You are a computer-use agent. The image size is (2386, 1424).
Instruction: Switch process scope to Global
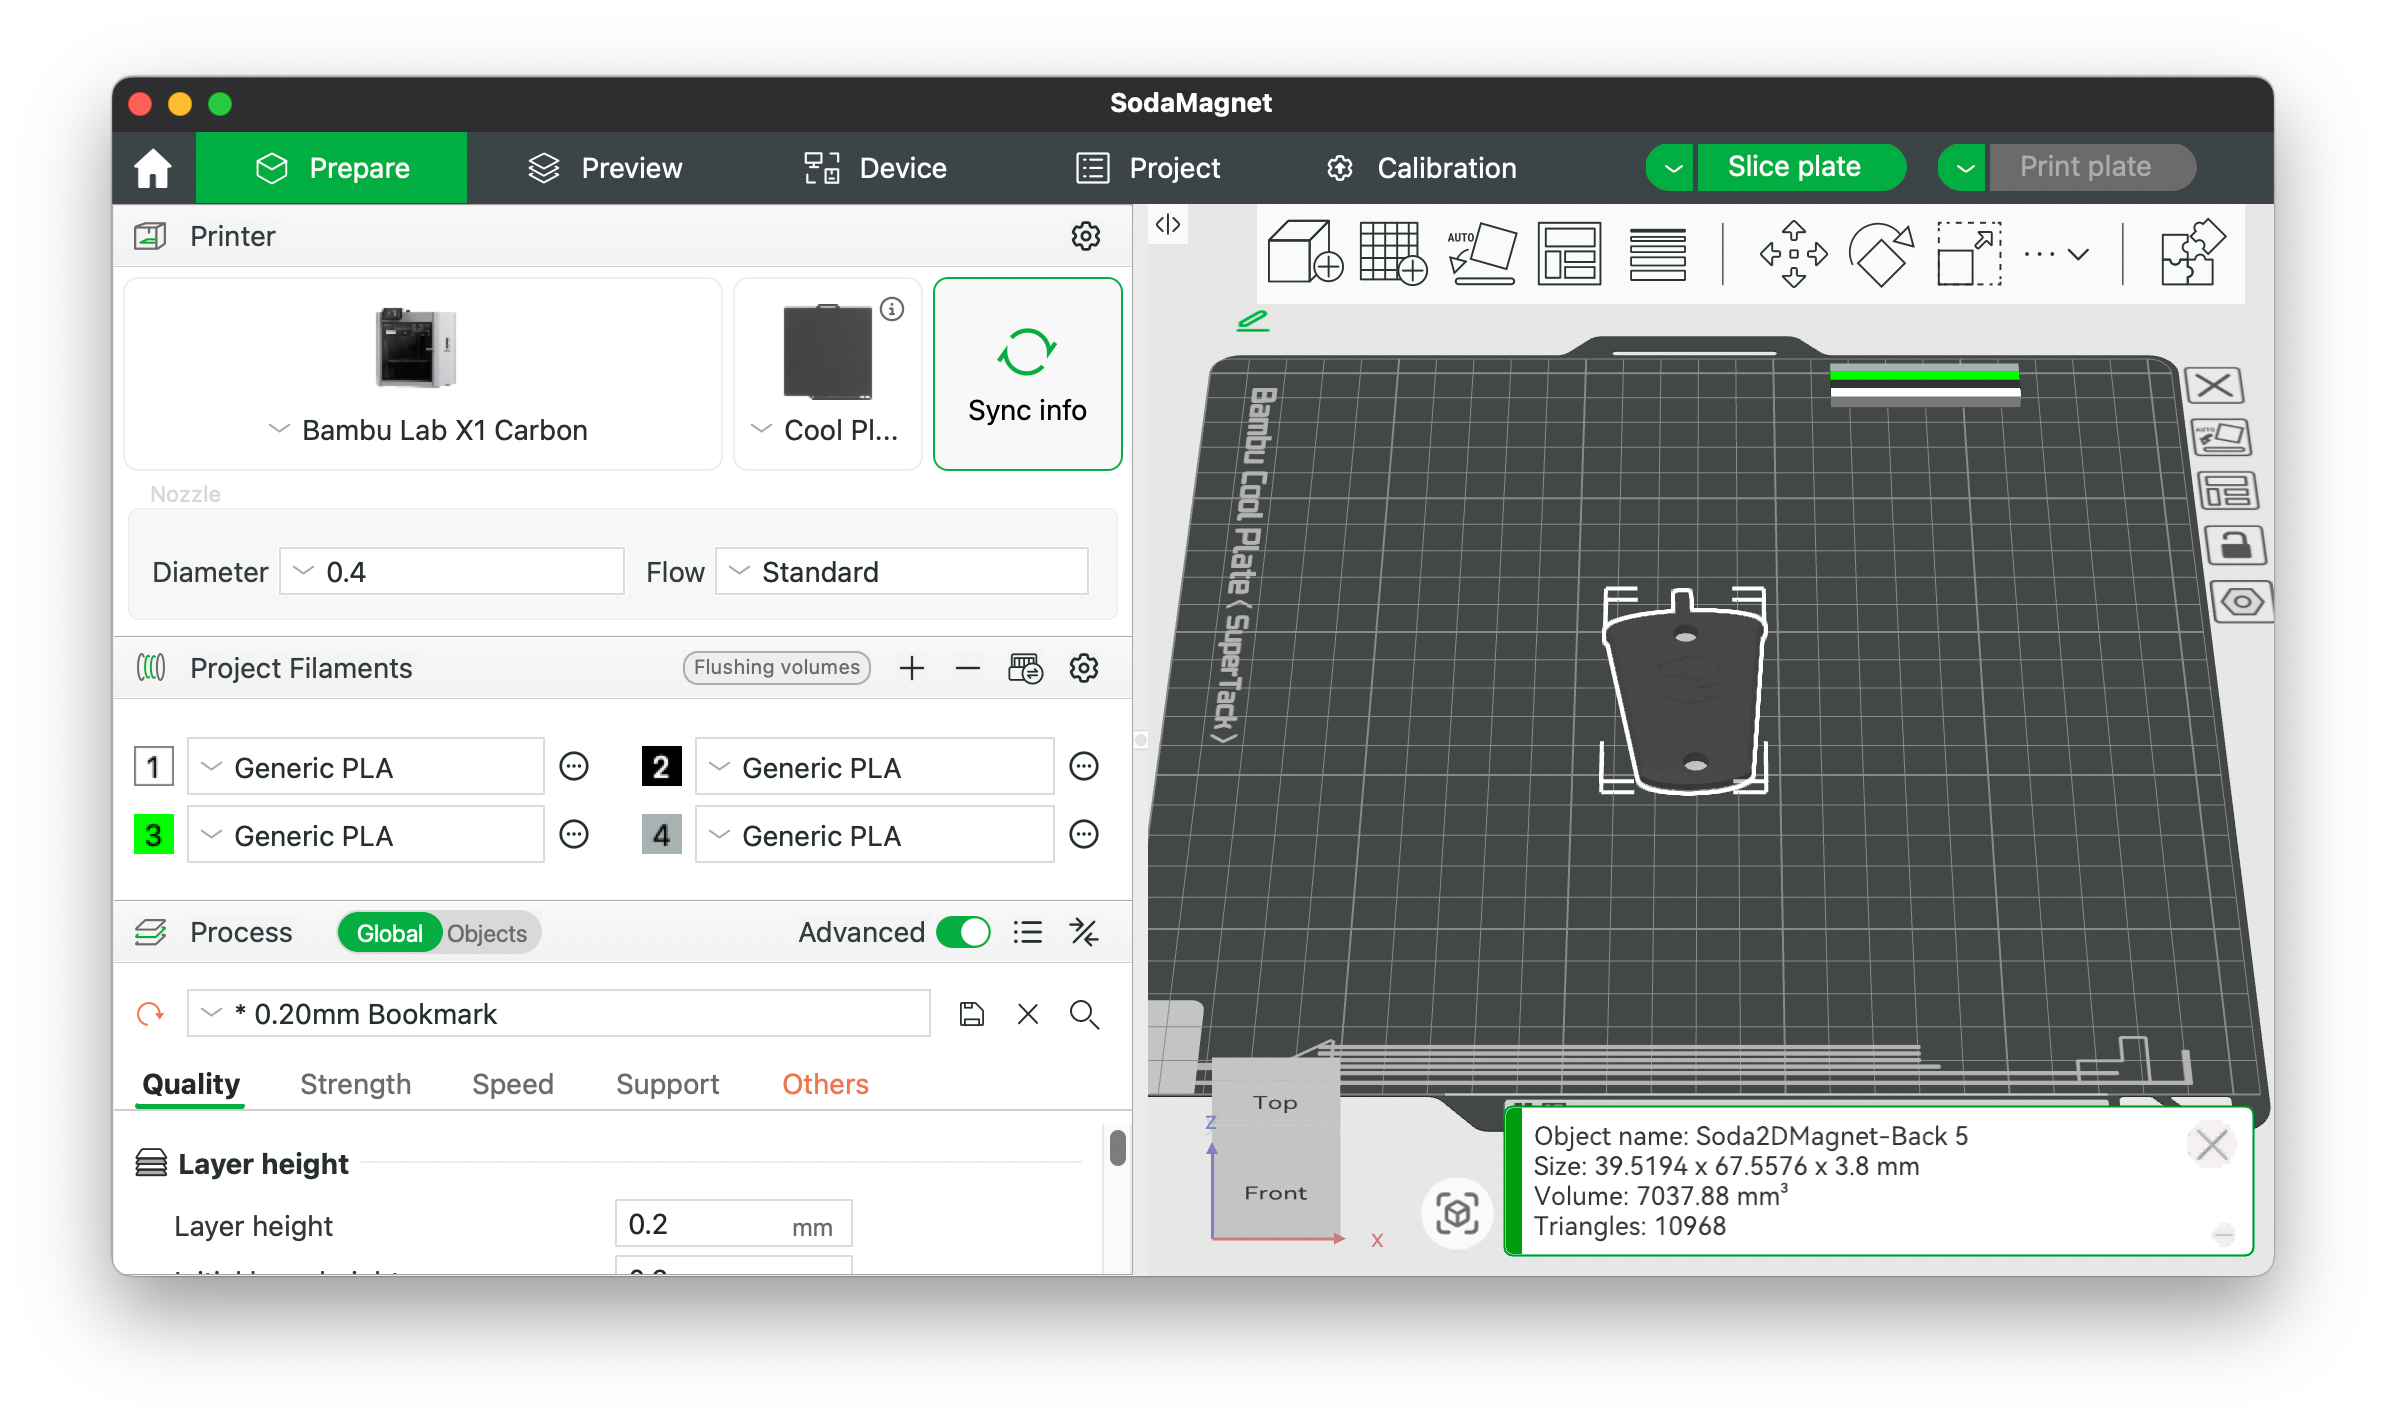pos(390,933)
